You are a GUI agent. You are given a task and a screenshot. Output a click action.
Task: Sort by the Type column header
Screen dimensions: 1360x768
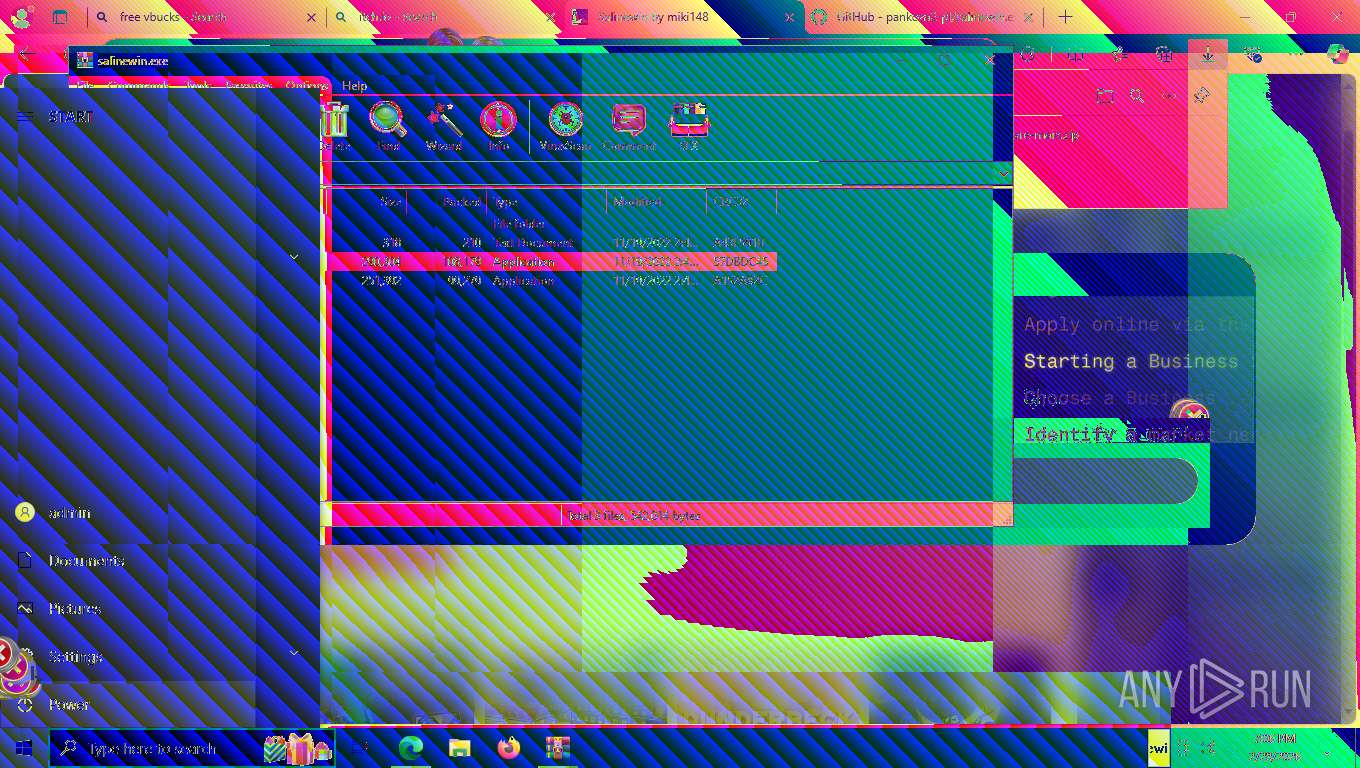tap(547, 201)
